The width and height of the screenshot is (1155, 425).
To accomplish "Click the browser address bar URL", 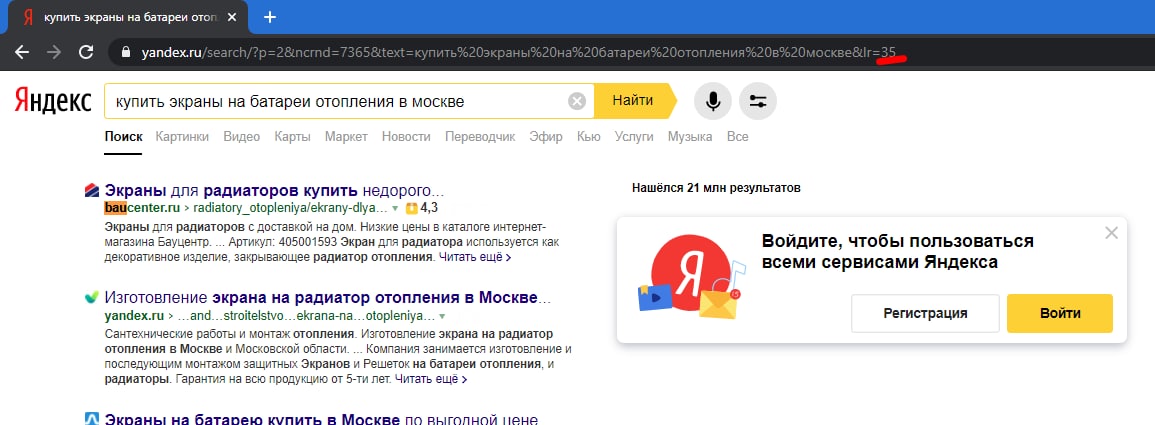I will (519, 52).
